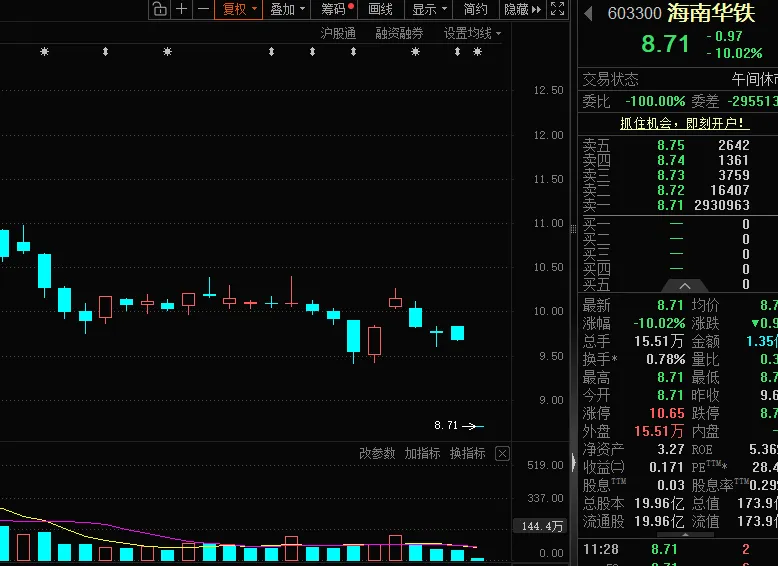Click the left arrow beside stock code 603300
The width and height of the screenshot is (778, 566).
[x=587, y=14]
